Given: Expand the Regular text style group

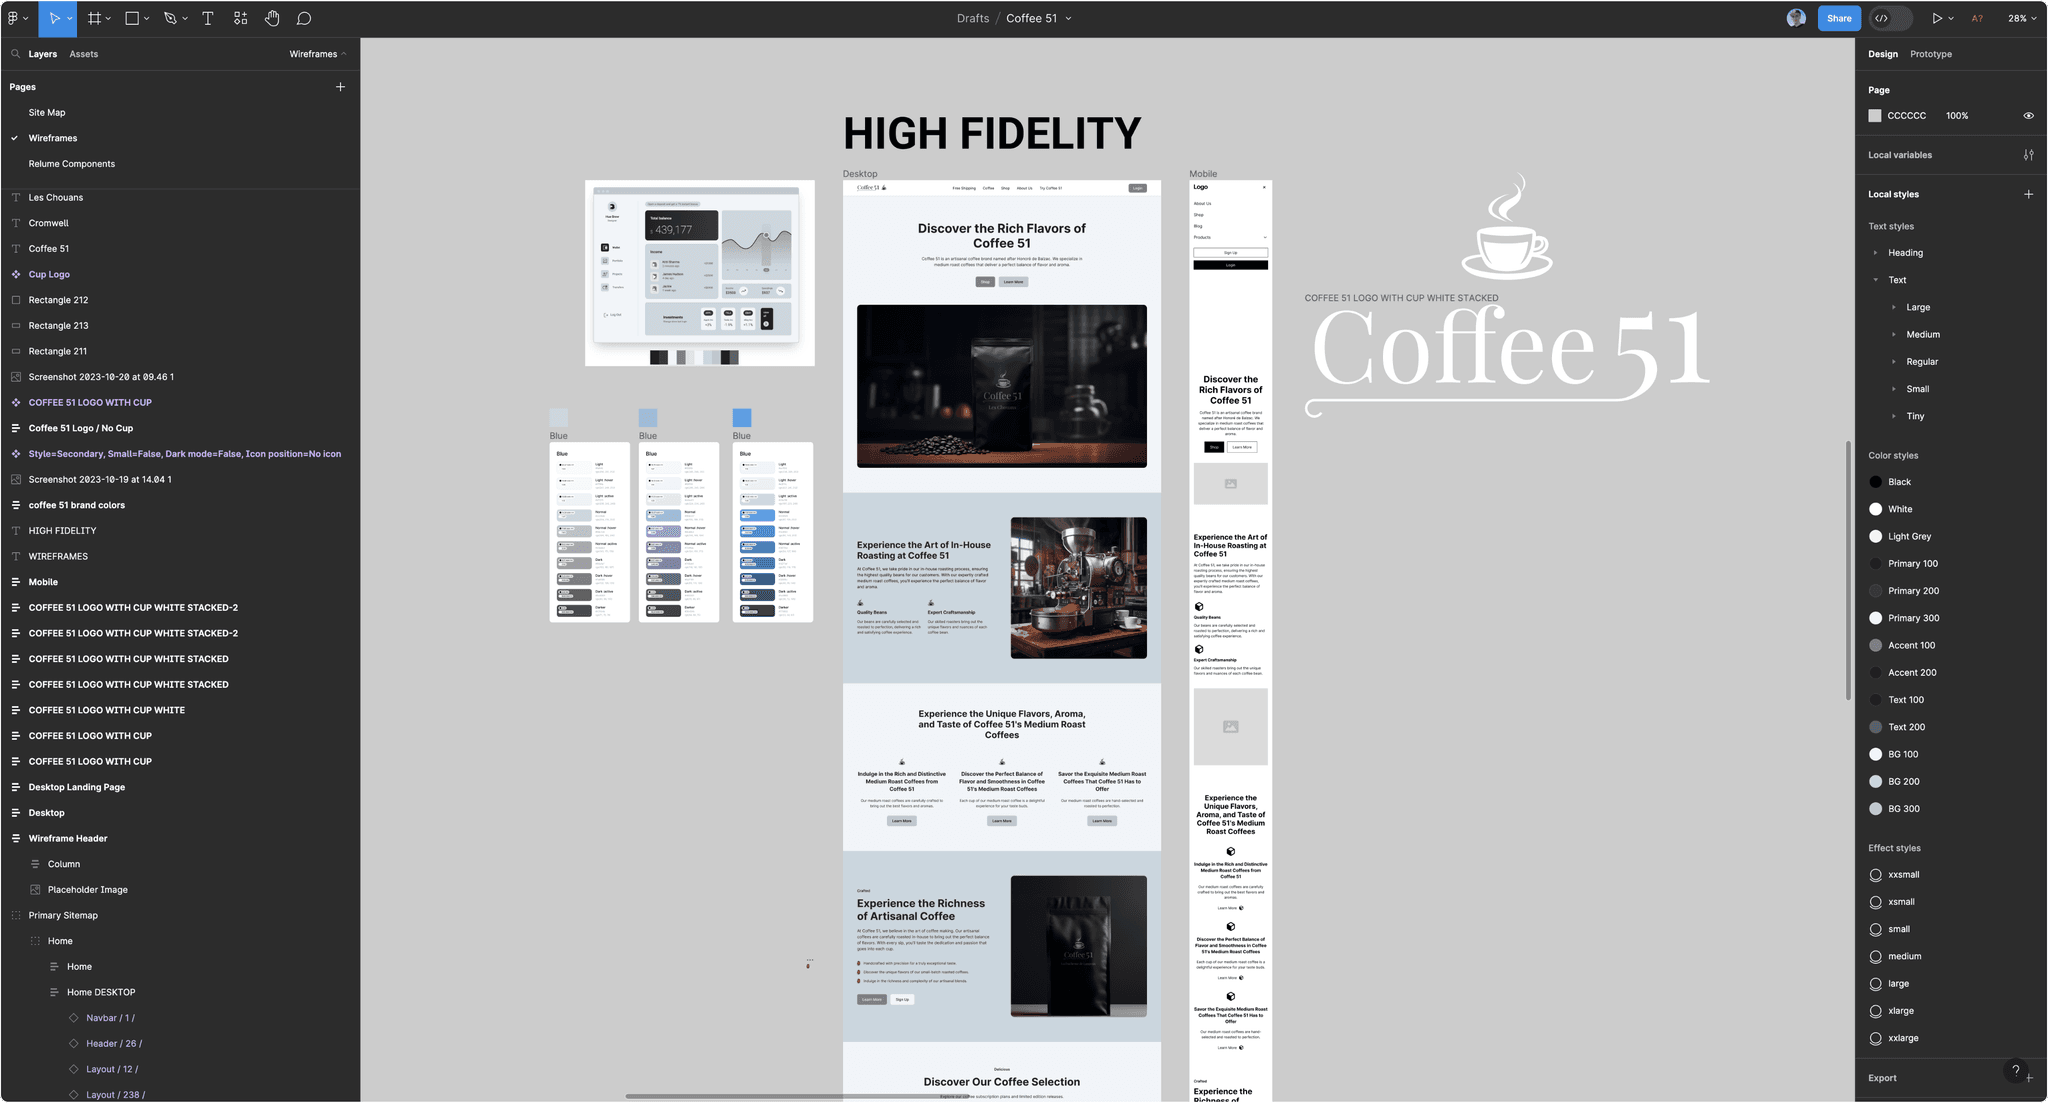Looking at the screenshot, I should (1894, 362).
